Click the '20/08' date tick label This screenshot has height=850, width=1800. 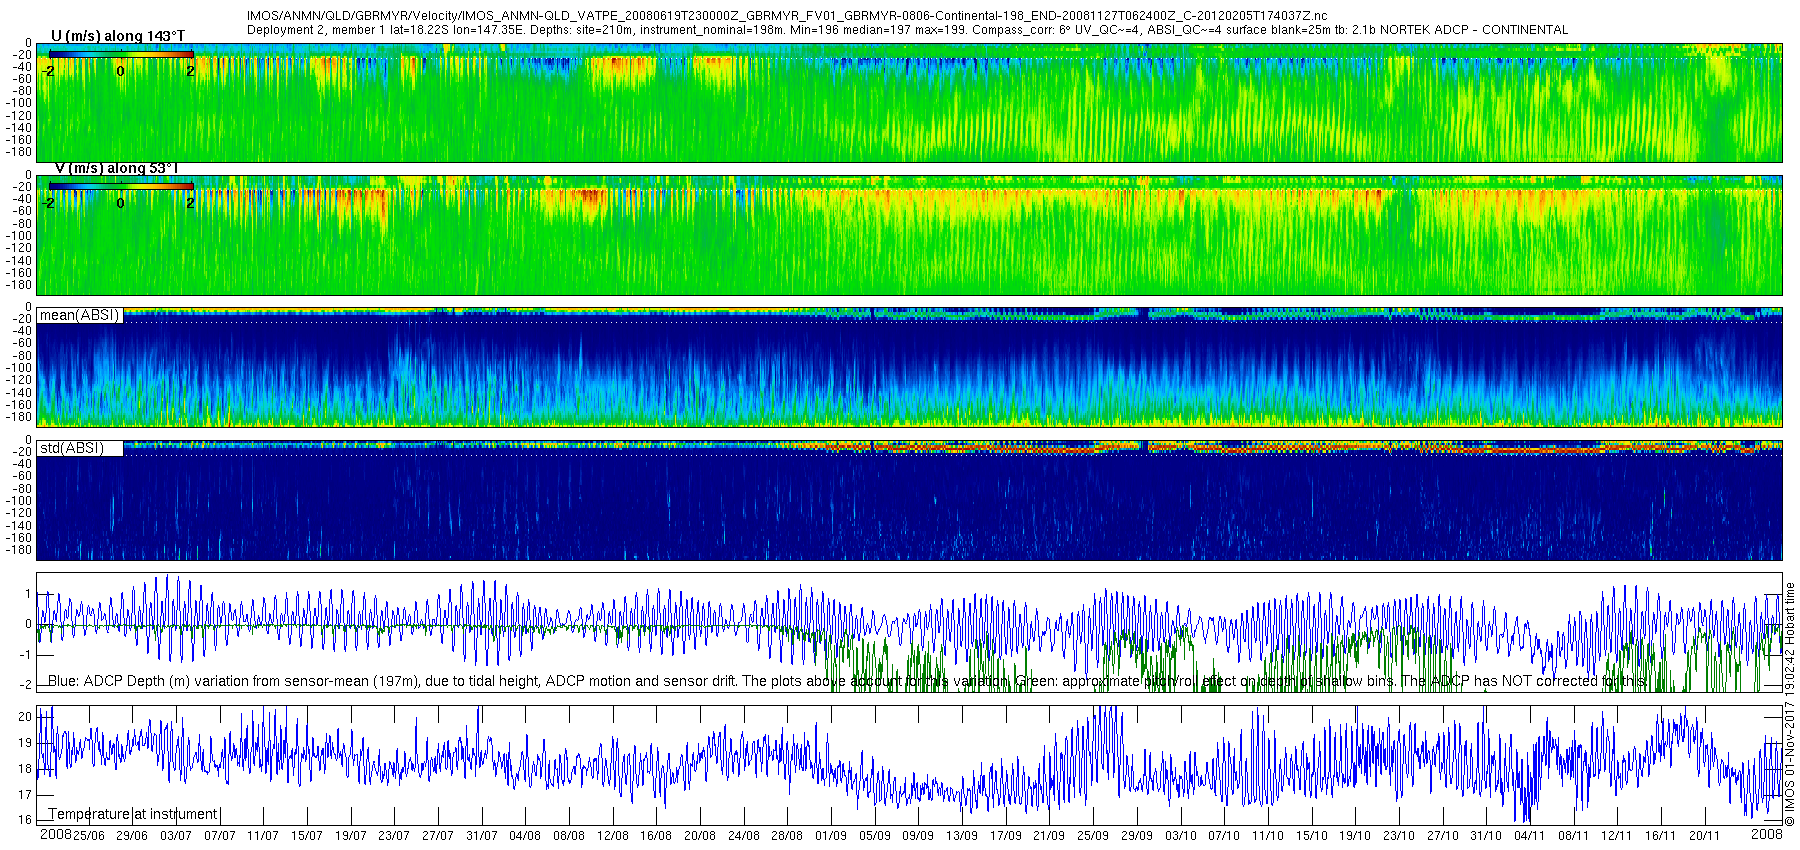(x=700, y=835)
